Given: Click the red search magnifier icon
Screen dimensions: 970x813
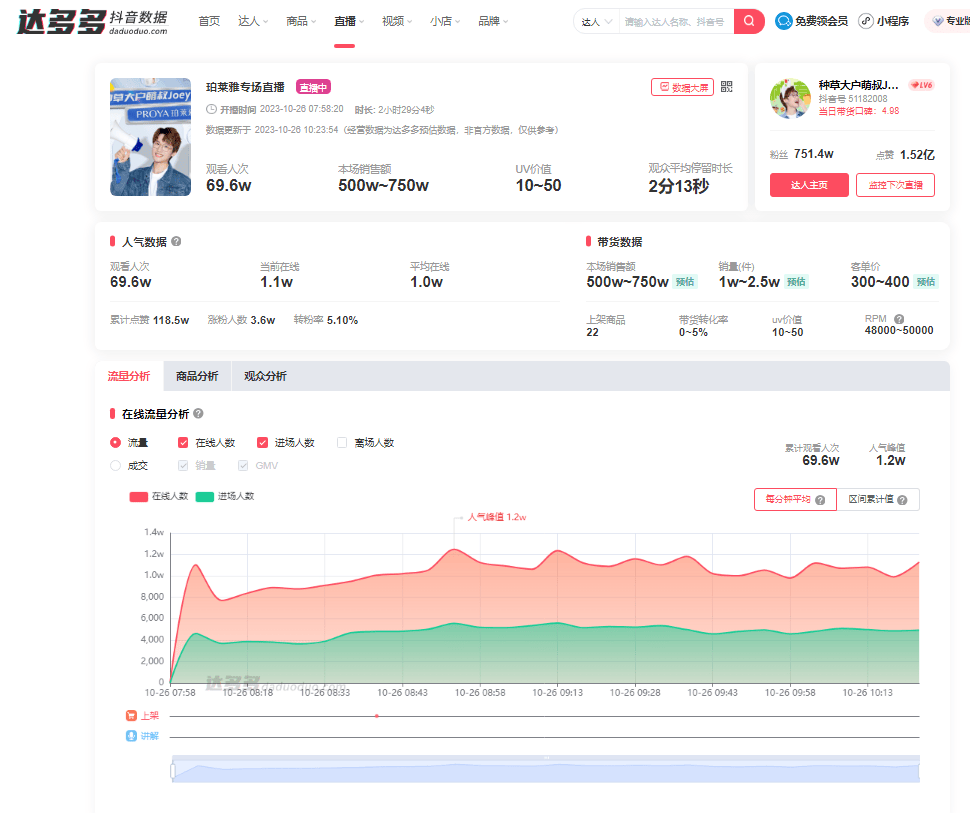Looking at the screenshot, I should click(x=748, y=21).
